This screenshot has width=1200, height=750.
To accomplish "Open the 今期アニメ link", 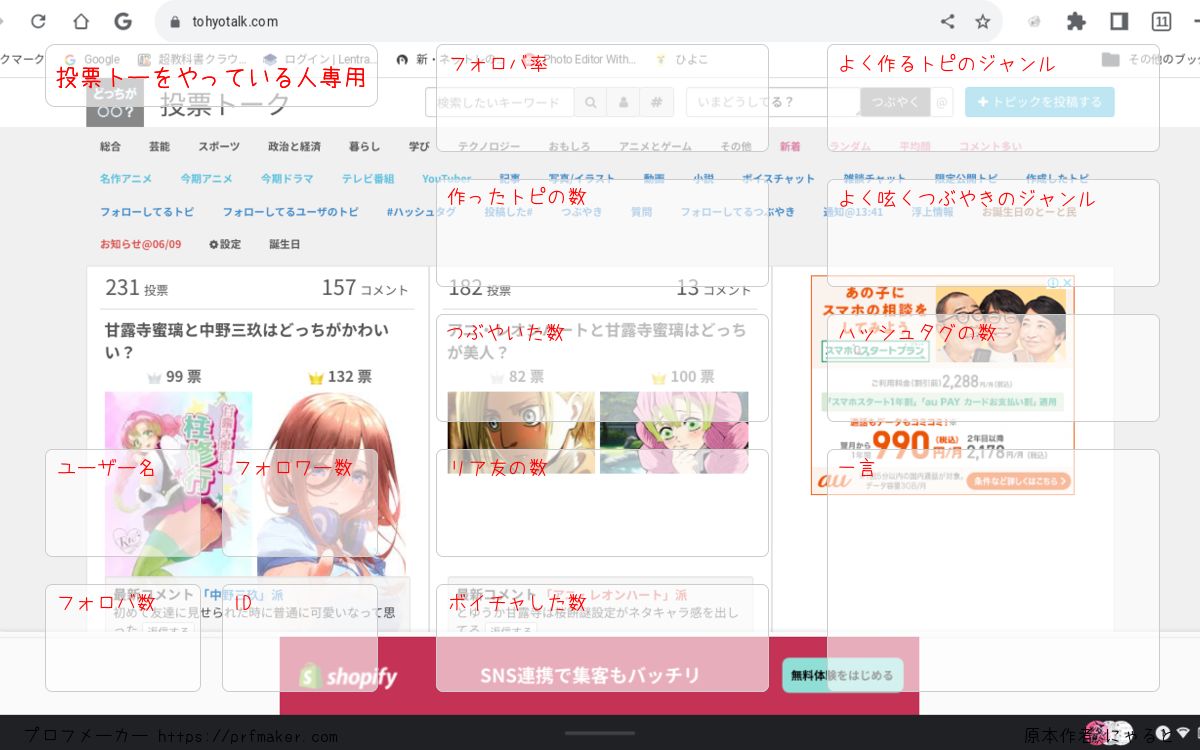I will [206, 179].
